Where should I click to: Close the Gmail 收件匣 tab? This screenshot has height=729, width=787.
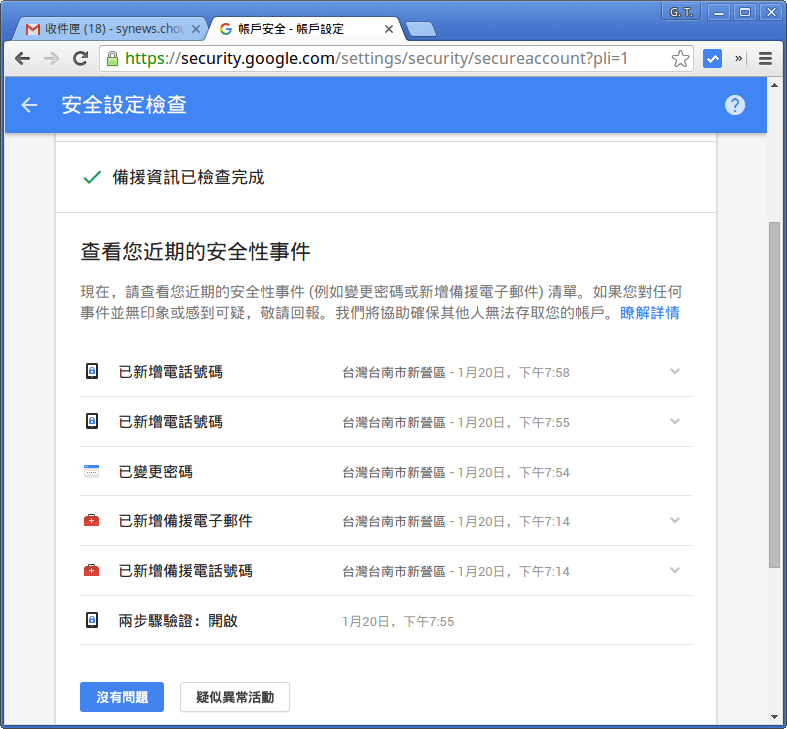(x=196, y=29)
